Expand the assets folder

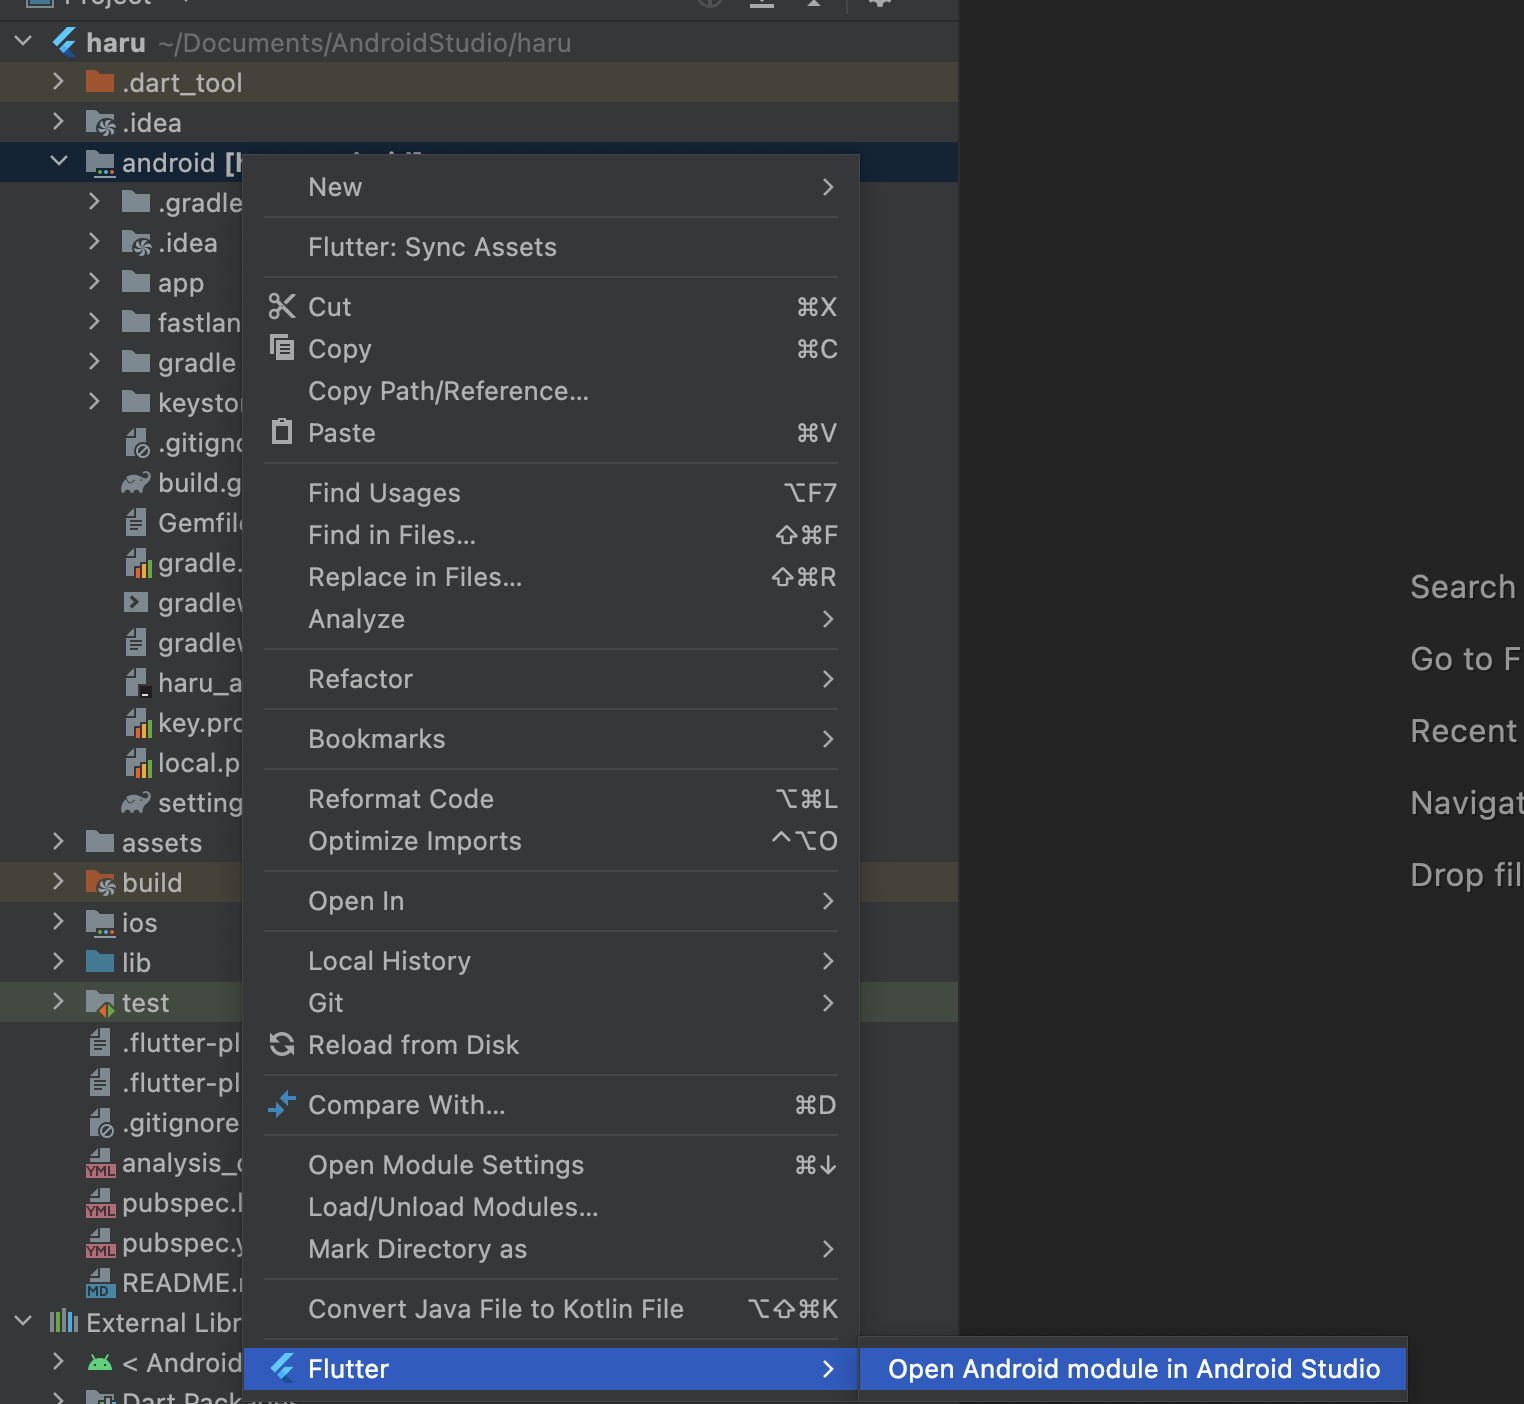pyautogui.click(x=58, y=842)
